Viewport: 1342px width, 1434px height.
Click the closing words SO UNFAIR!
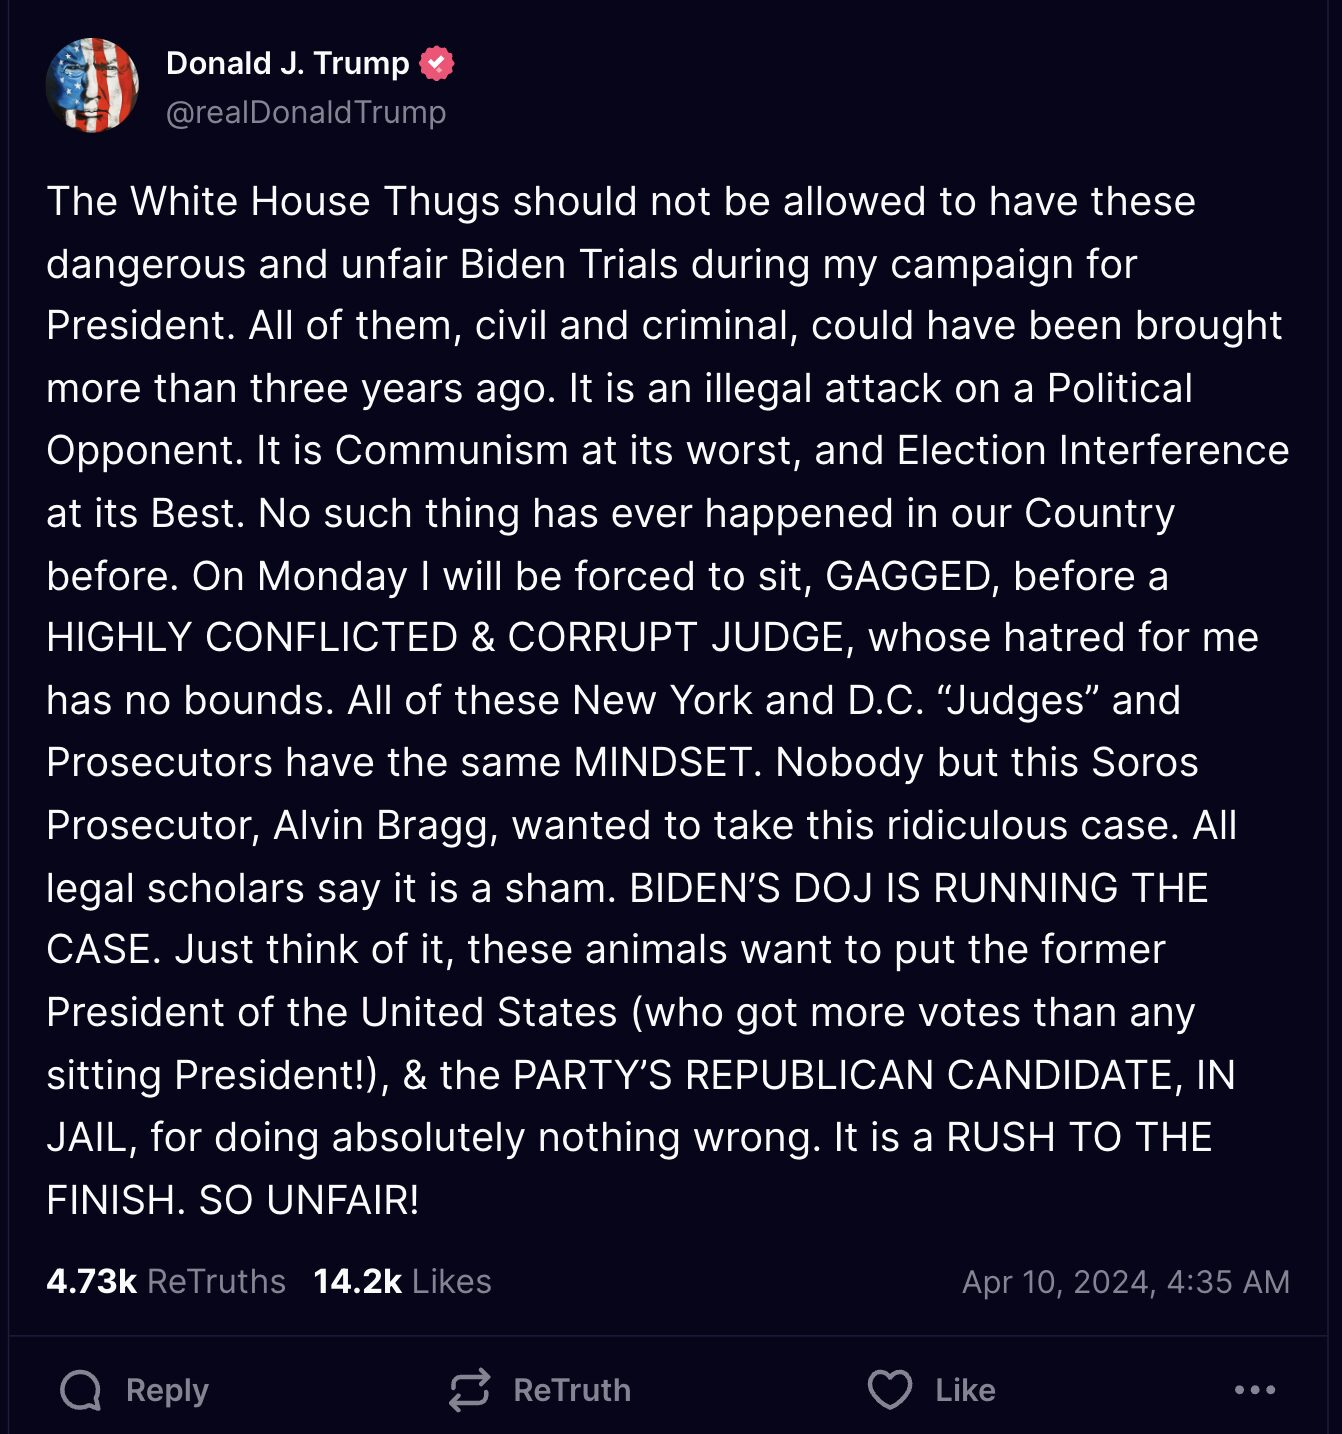point(309,1199)
